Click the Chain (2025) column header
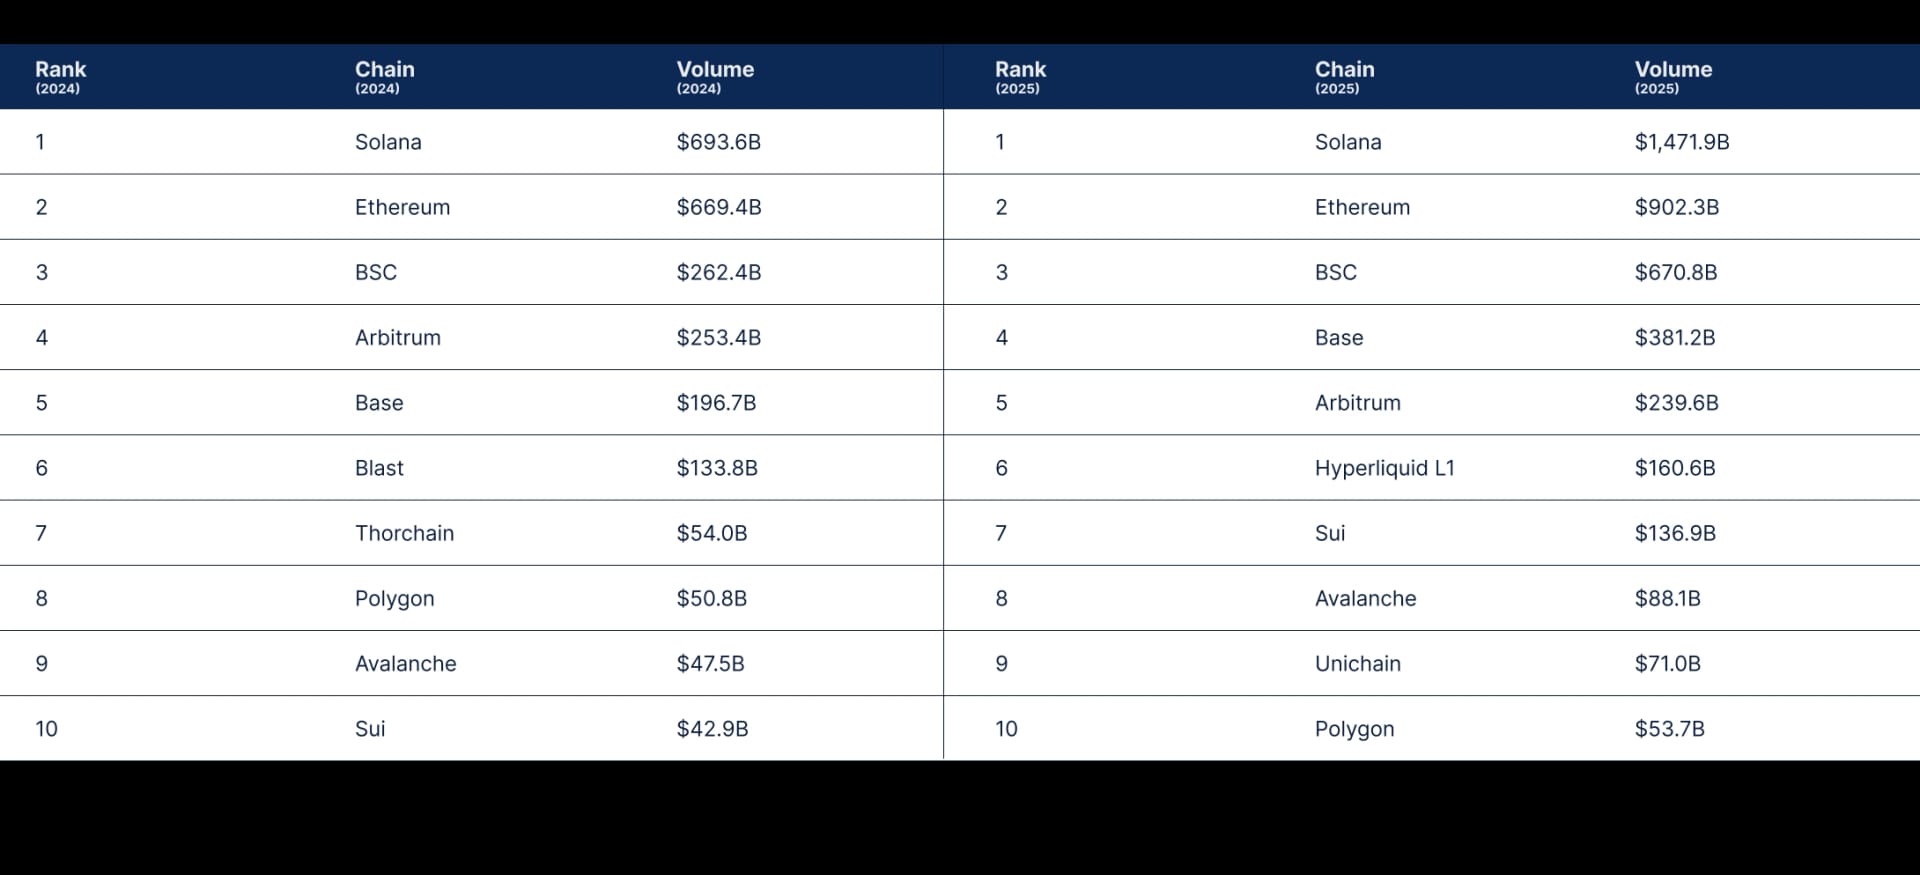1920x875 pixels. 1344,77
